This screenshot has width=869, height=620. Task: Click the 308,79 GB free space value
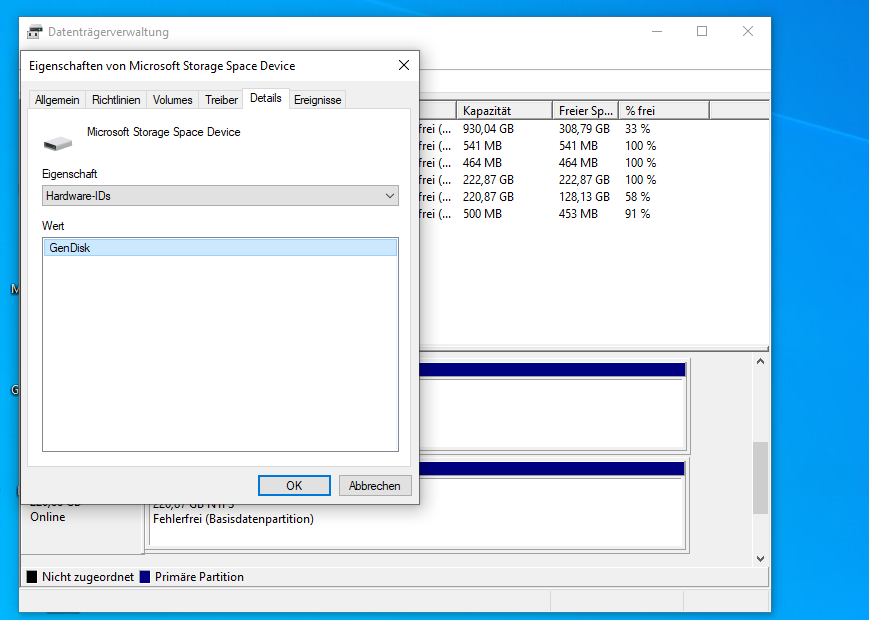click(584, 129)
